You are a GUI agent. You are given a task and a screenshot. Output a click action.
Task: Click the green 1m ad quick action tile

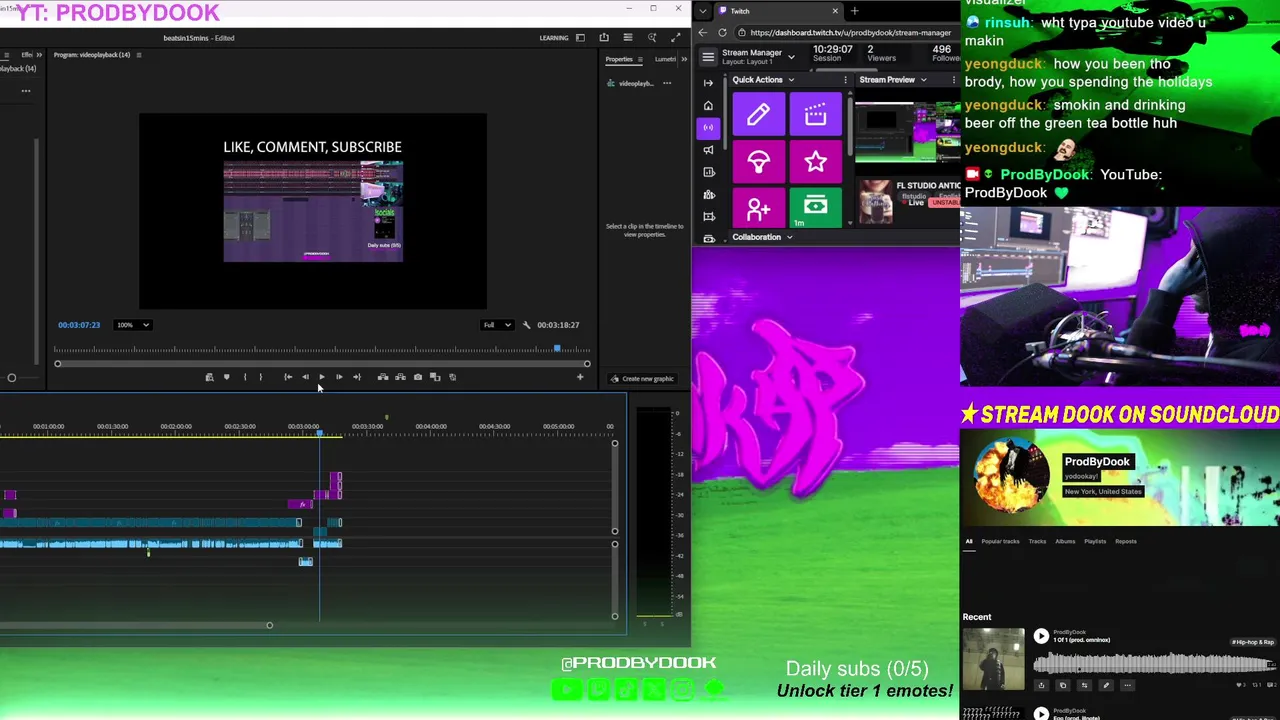click(x=816, y=208)
